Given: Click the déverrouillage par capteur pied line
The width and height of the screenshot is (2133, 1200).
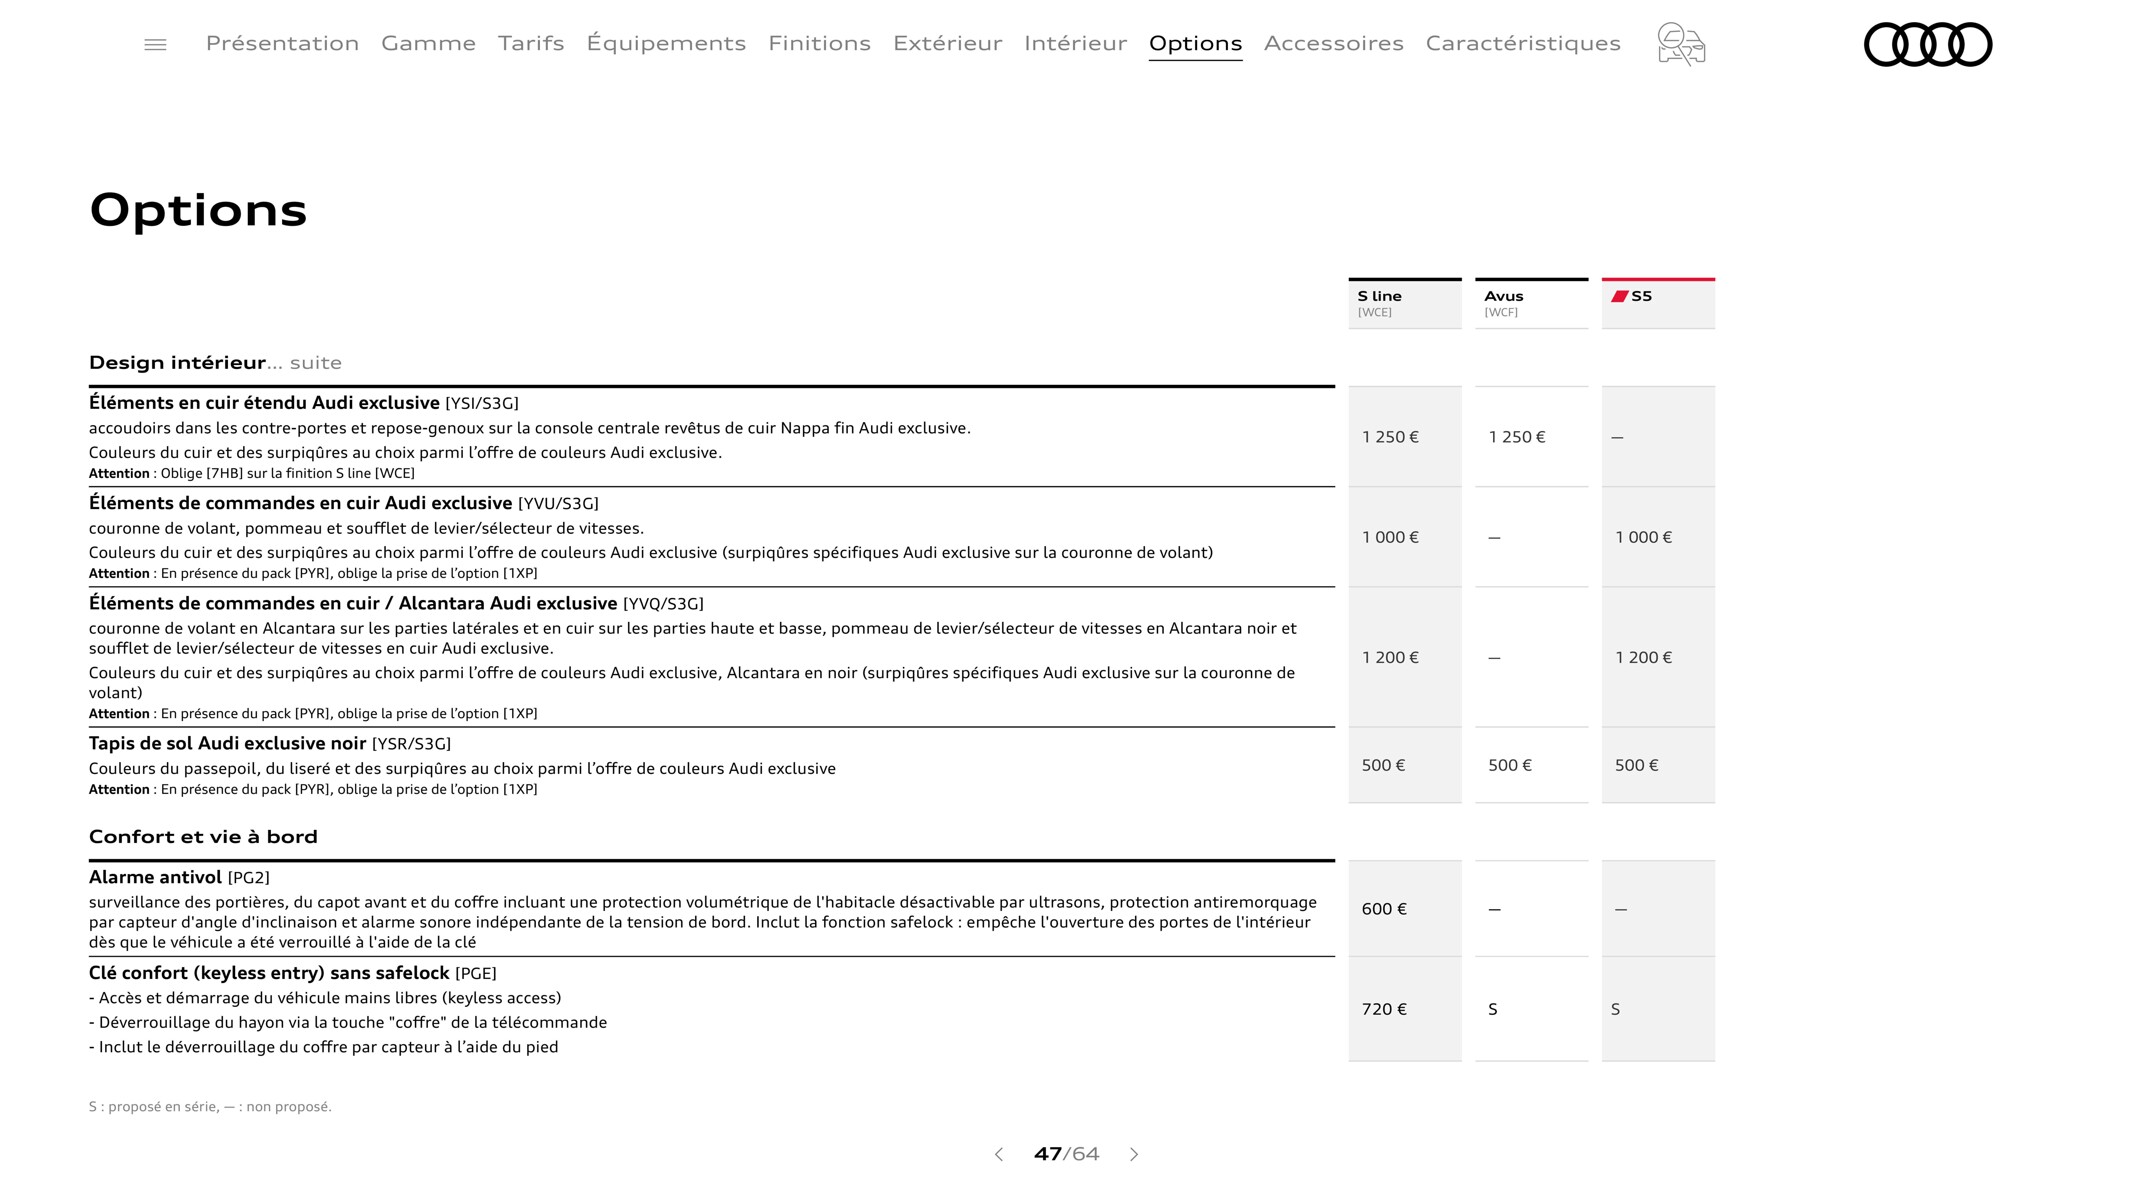Looking at the screenshot, I should pyautogui.click(x=324, y=1047).
